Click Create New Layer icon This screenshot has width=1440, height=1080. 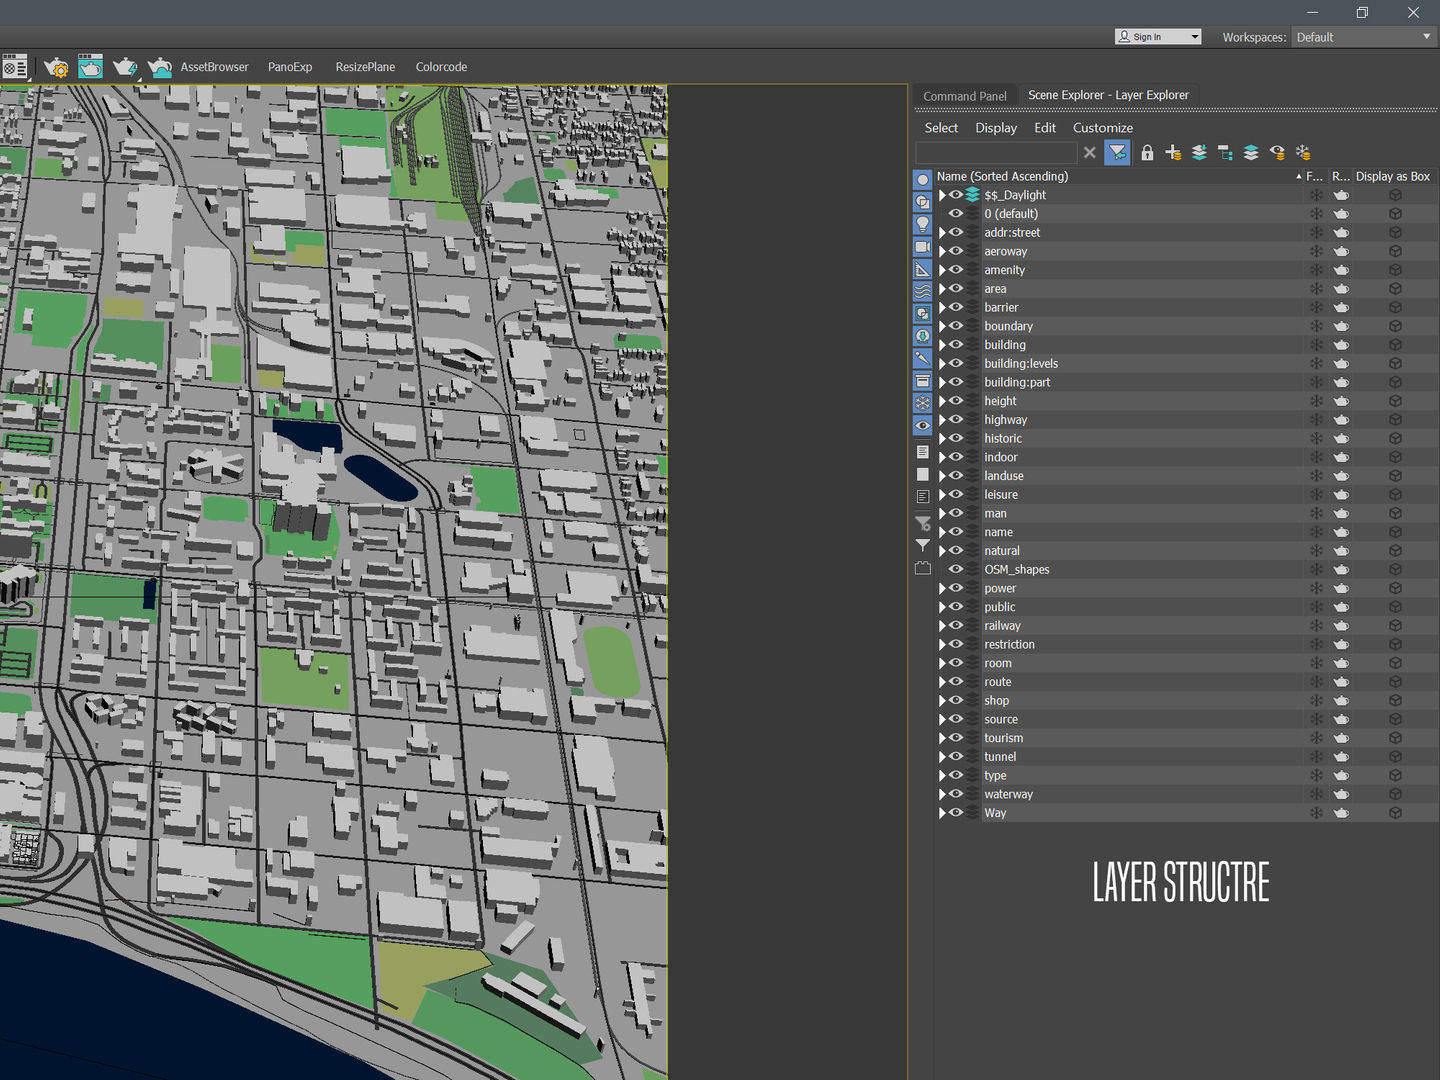pos(1173,153)
